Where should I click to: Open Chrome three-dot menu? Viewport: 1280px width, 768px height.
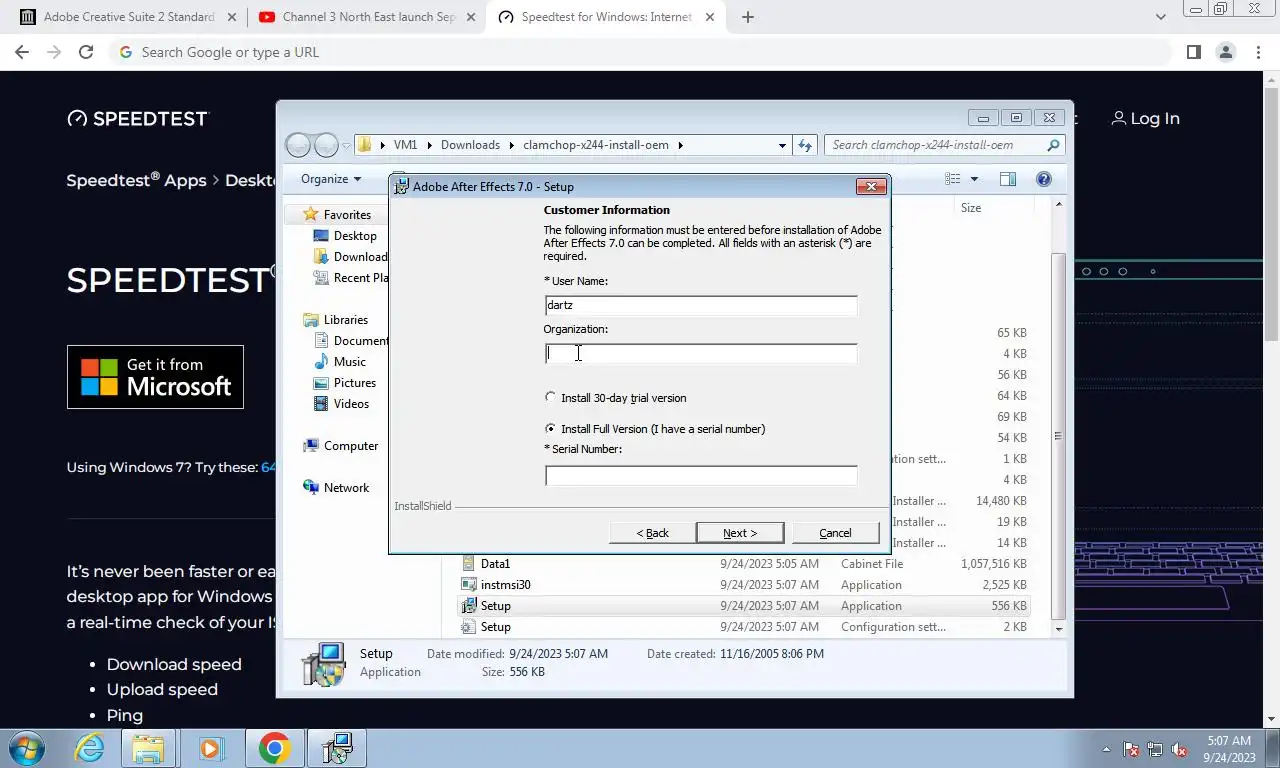(x=1258, y=52)
